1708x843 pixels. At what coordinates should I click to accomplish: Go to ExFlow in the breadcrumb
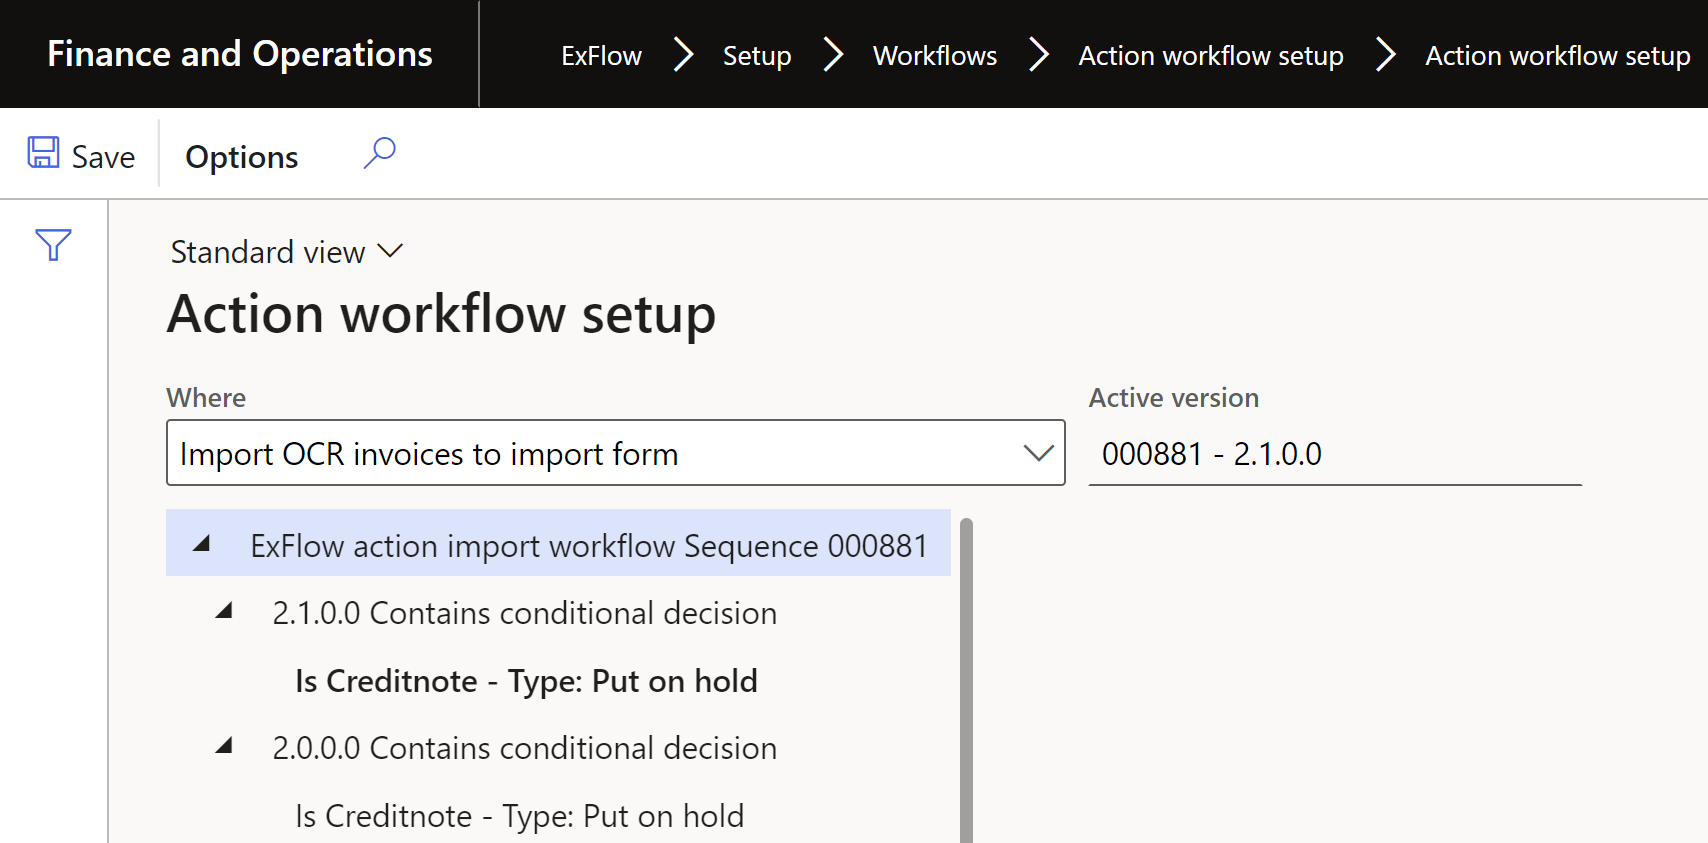[x=602, y=56]
